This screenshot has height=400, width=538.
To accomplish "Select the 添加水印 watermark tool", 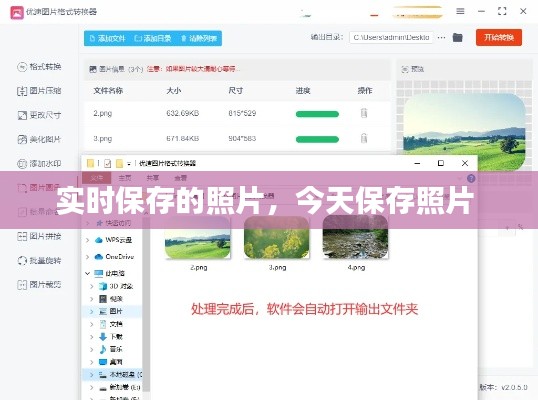I will coord(39,164).
